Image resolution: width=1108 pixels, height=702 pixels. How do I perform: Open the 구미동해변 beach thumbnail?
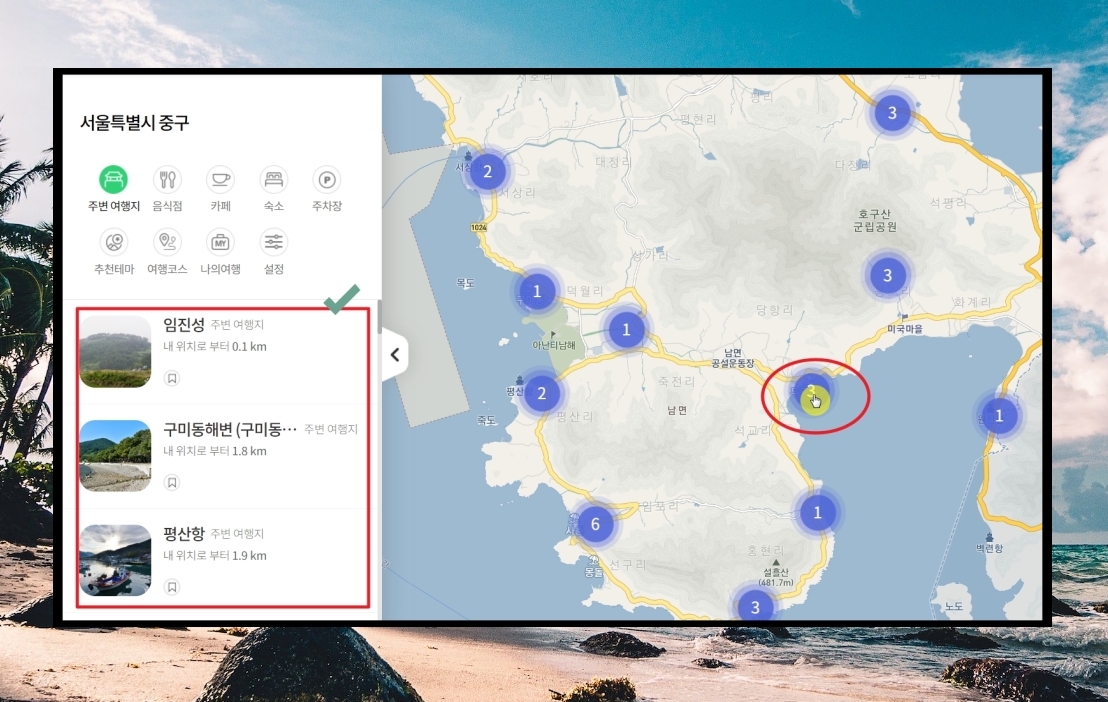point(115,455)
